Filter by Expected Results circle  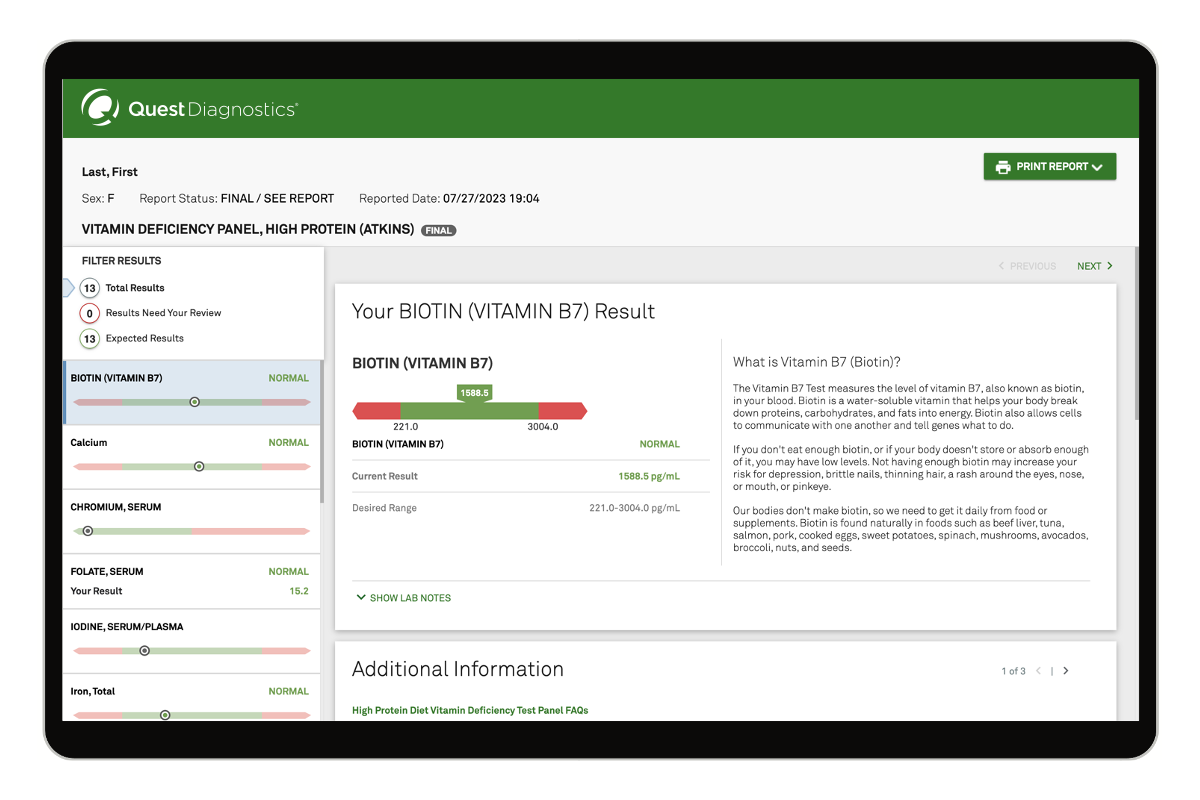click(89, 338)
